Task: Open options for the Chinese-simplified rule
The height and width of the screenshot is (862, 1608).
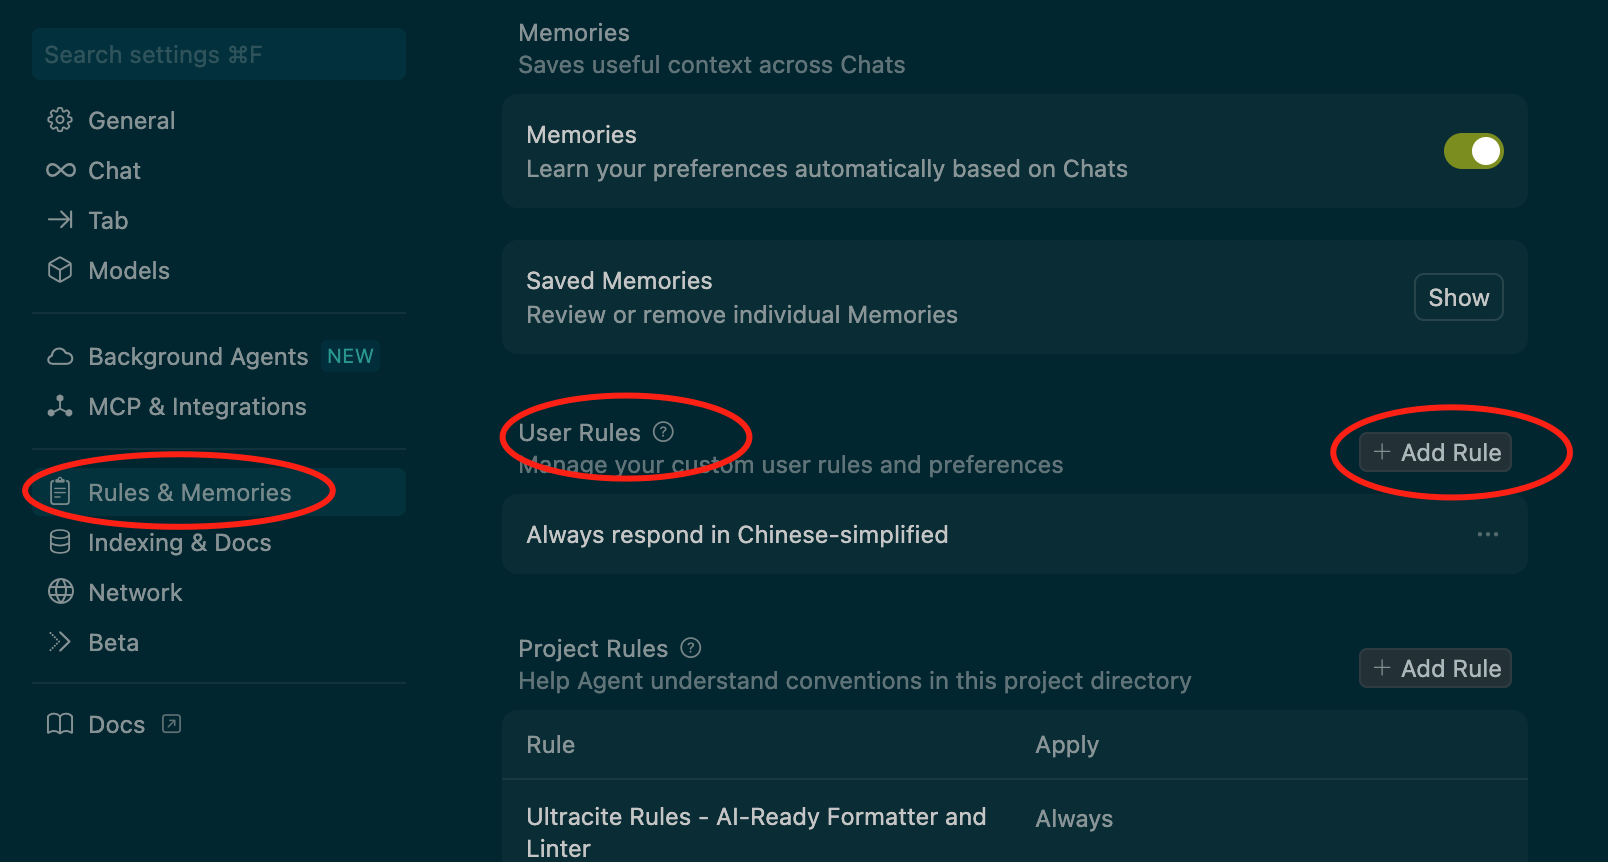Action: point(1487,534)
